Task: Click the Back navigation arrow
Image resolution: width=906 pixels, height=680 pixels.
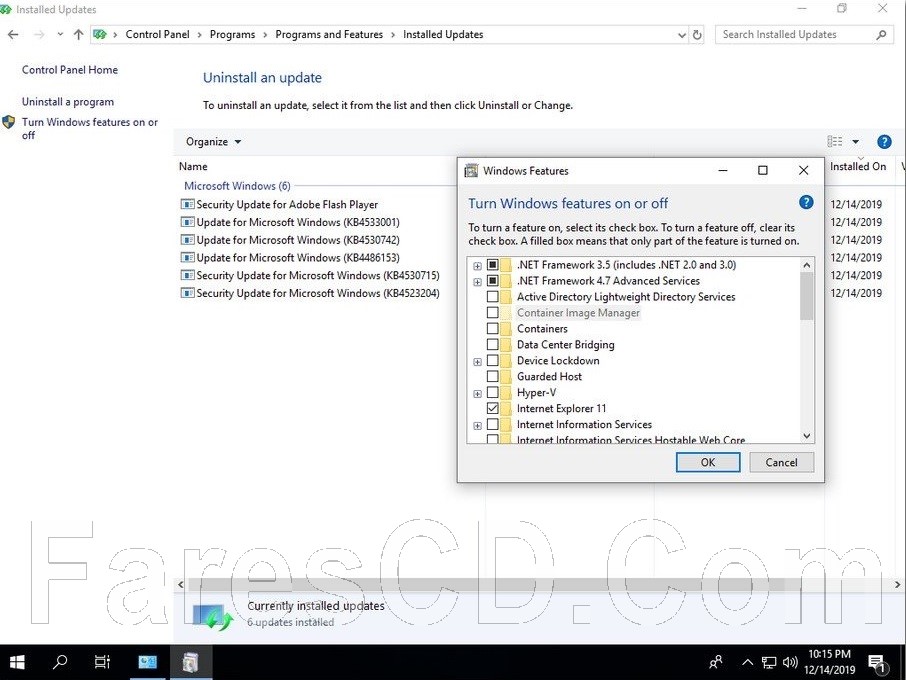Action: click(13, 35)
